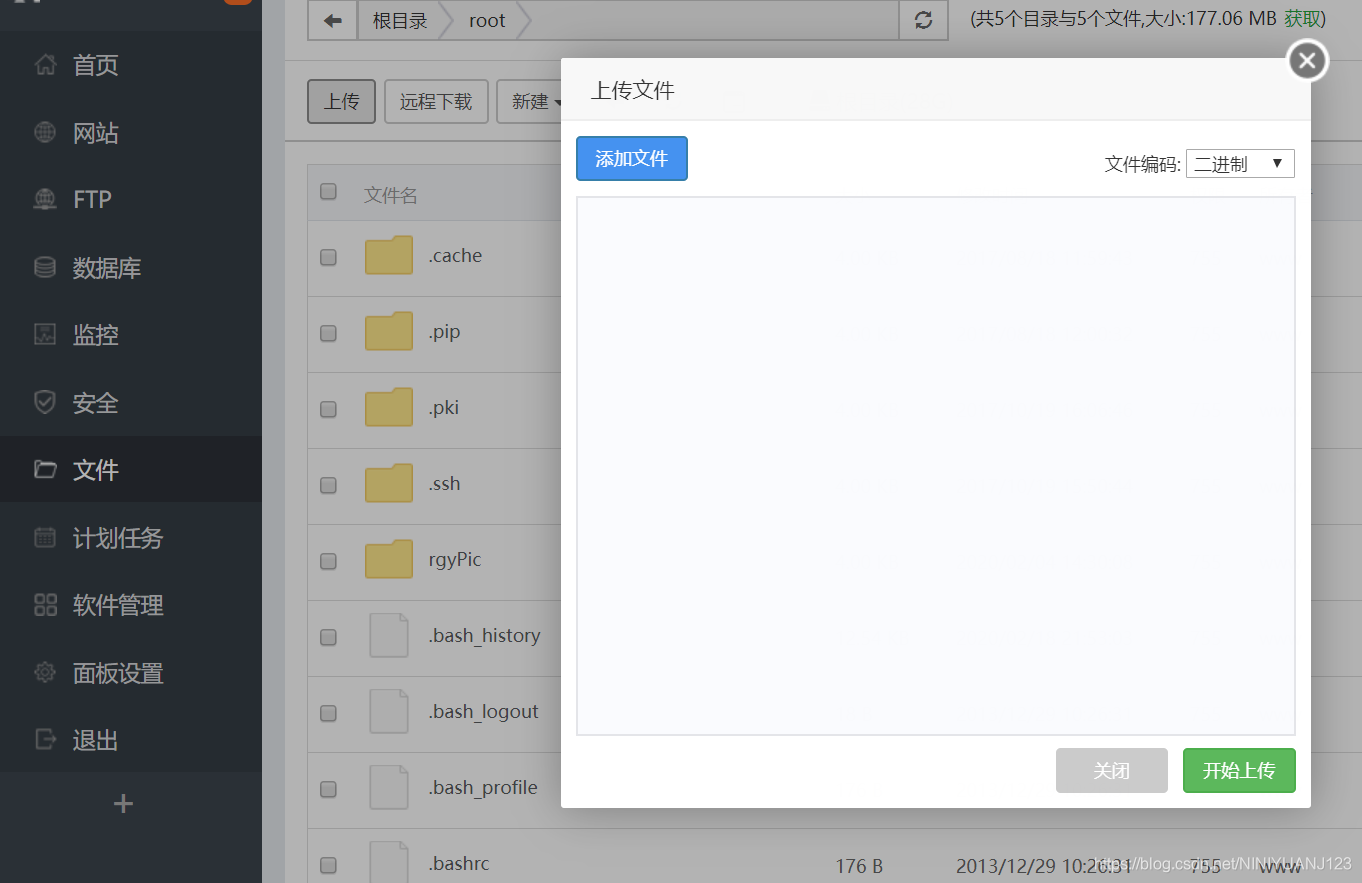Click the back arrow in path bar
Image resolution: width=1362 pixels, height=883 pixels.
click(x=333, y=20)
